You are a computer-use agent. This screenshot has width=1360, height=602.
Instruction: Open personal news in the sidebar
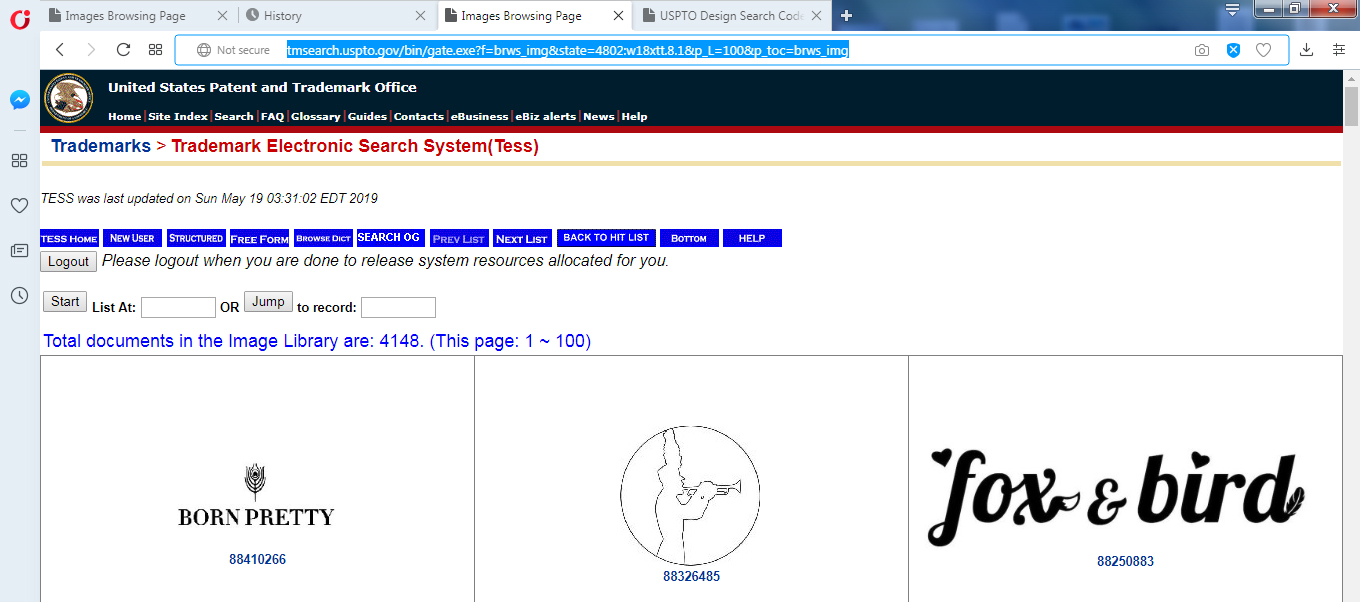(x=19, y=250)
